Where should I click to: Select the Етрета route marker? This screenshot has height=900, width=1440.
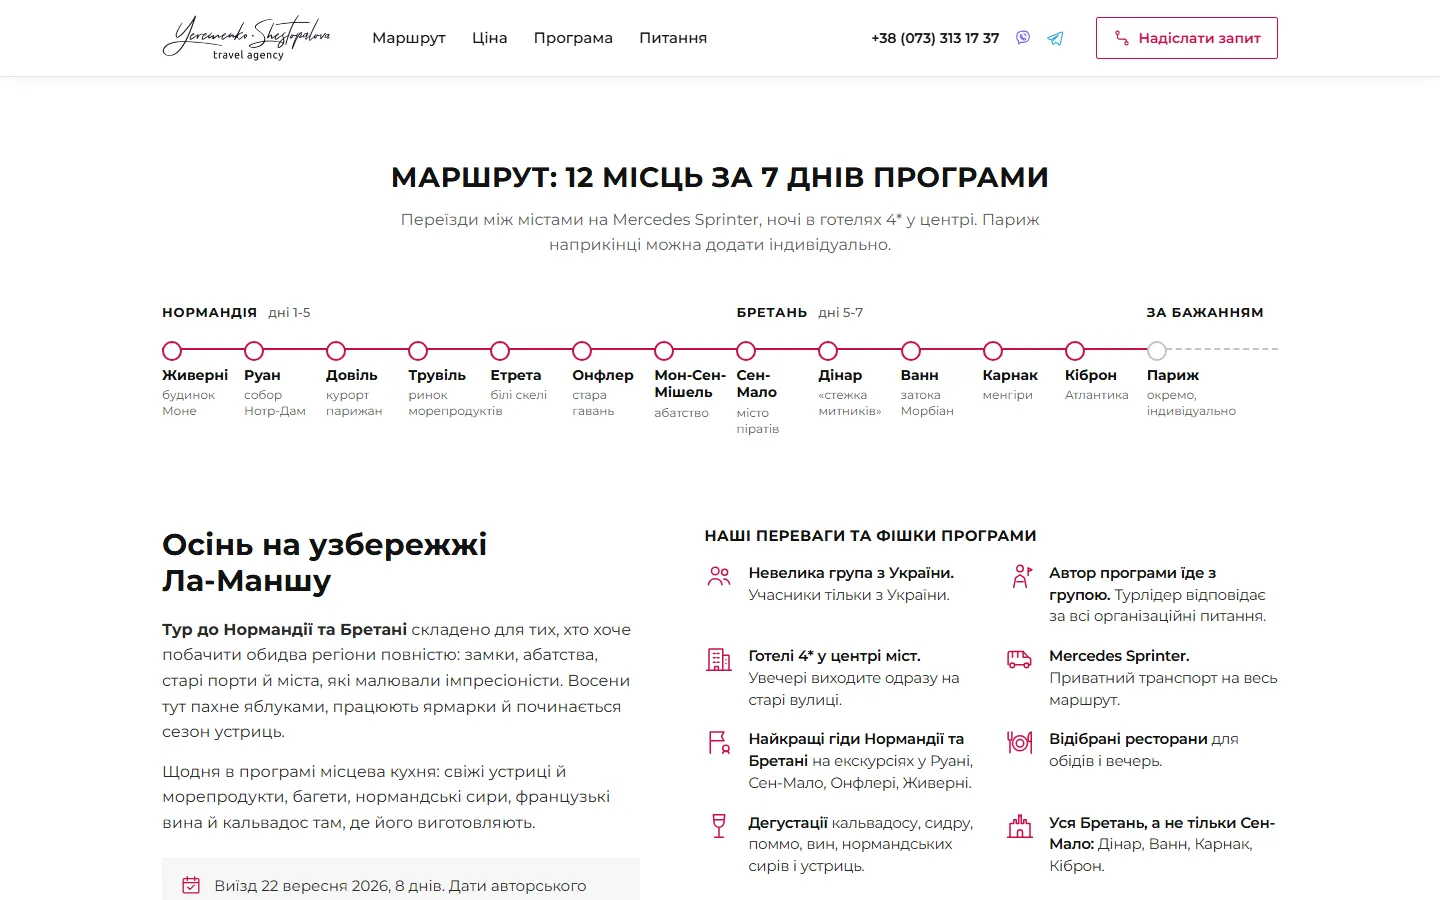500,351
